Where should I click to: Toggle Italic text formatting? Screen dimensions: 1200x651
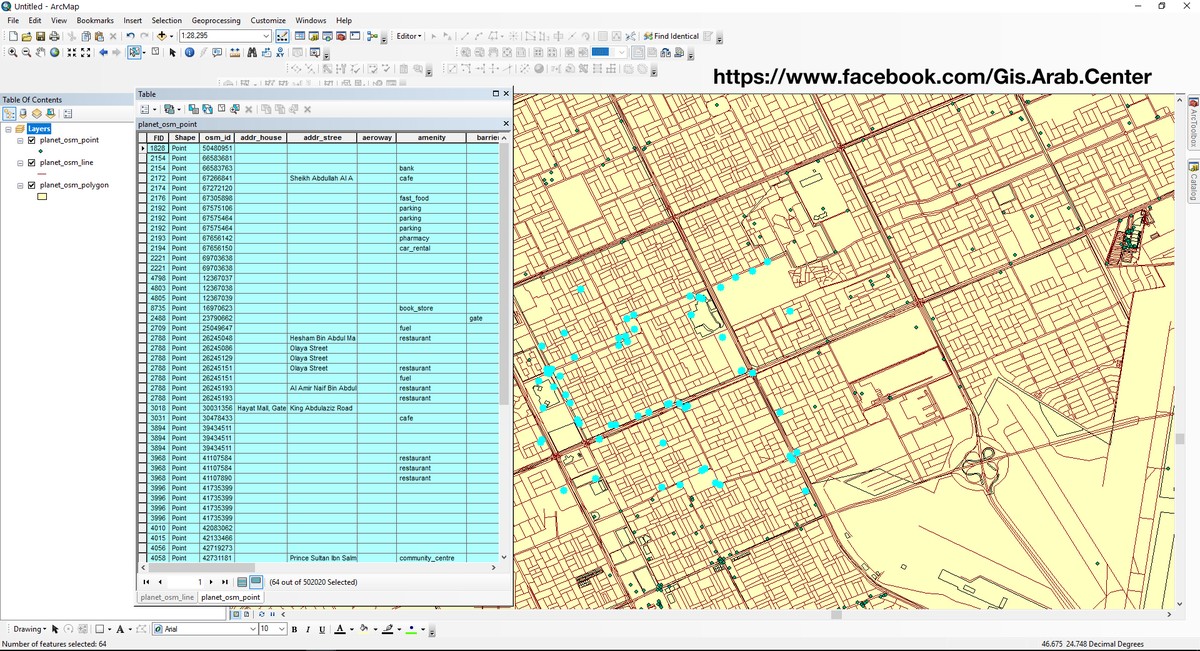coord(308,629)
